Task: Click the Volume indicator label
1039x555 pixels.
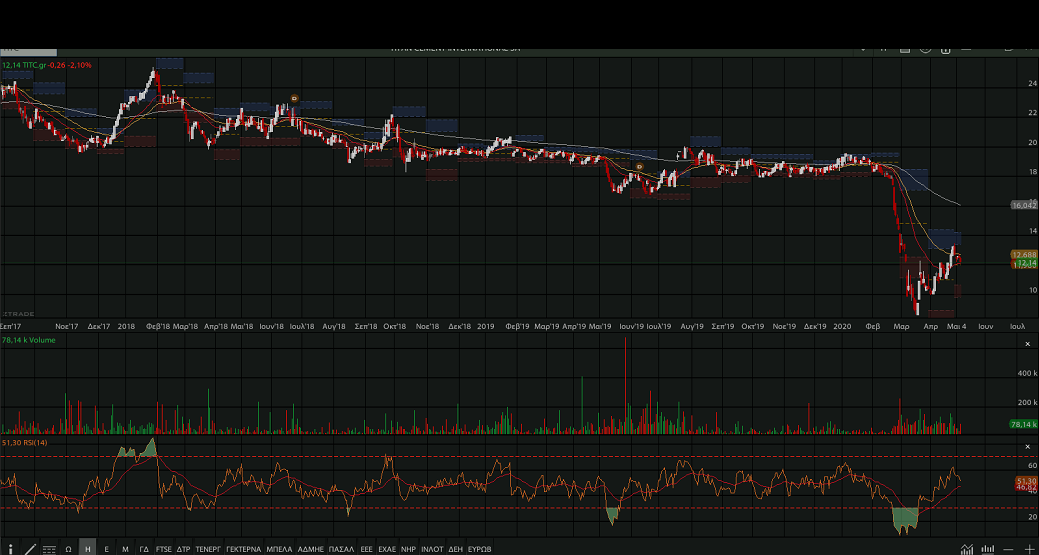Action: pyautogui.click(x=28, y=340)
